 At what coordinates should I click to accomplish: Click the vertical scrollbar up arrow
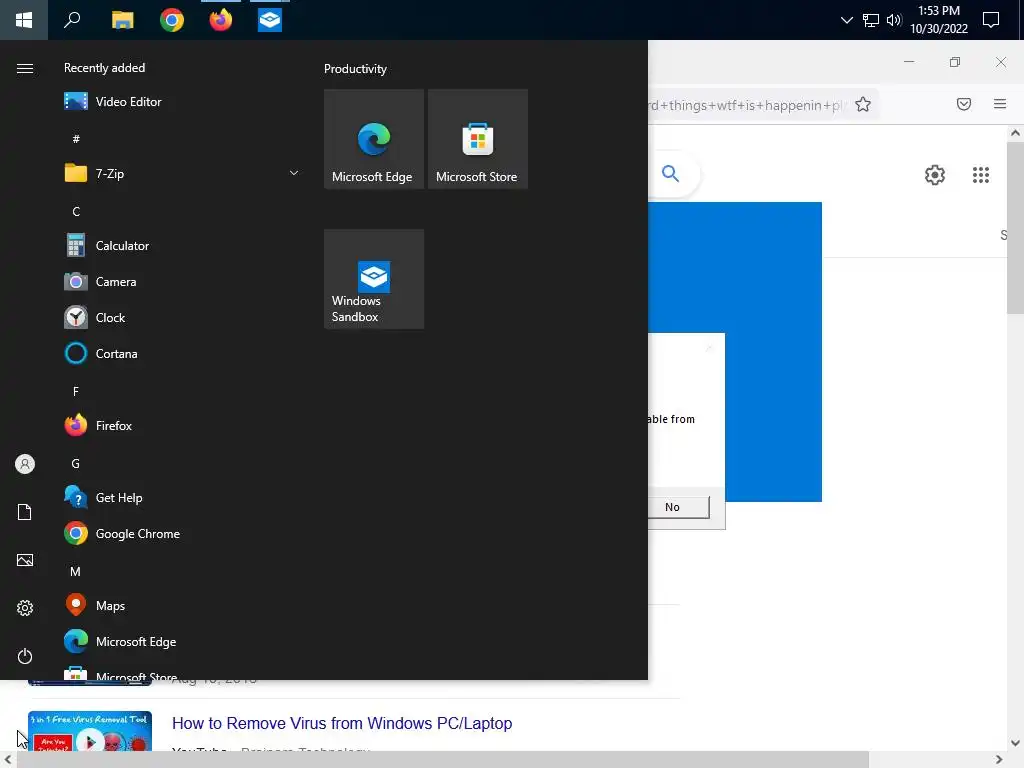click(1015, 133)
